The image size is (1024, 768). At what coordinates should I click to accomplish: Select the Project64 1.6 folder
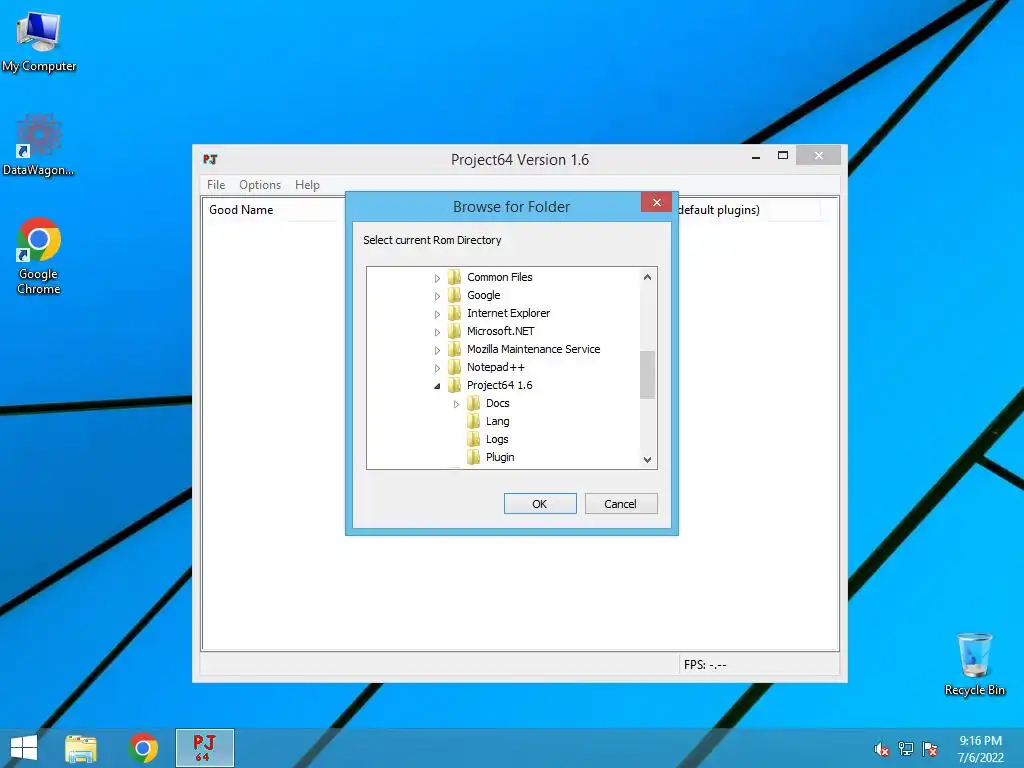coord(500,385)
